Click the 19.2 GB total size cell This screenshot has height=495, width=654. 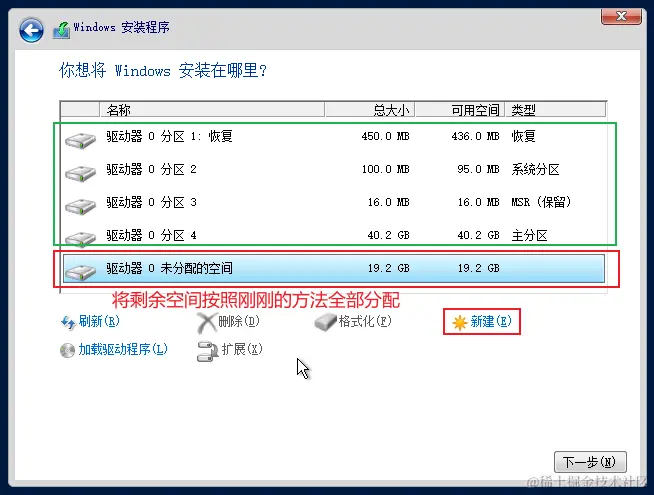point(388,268)
